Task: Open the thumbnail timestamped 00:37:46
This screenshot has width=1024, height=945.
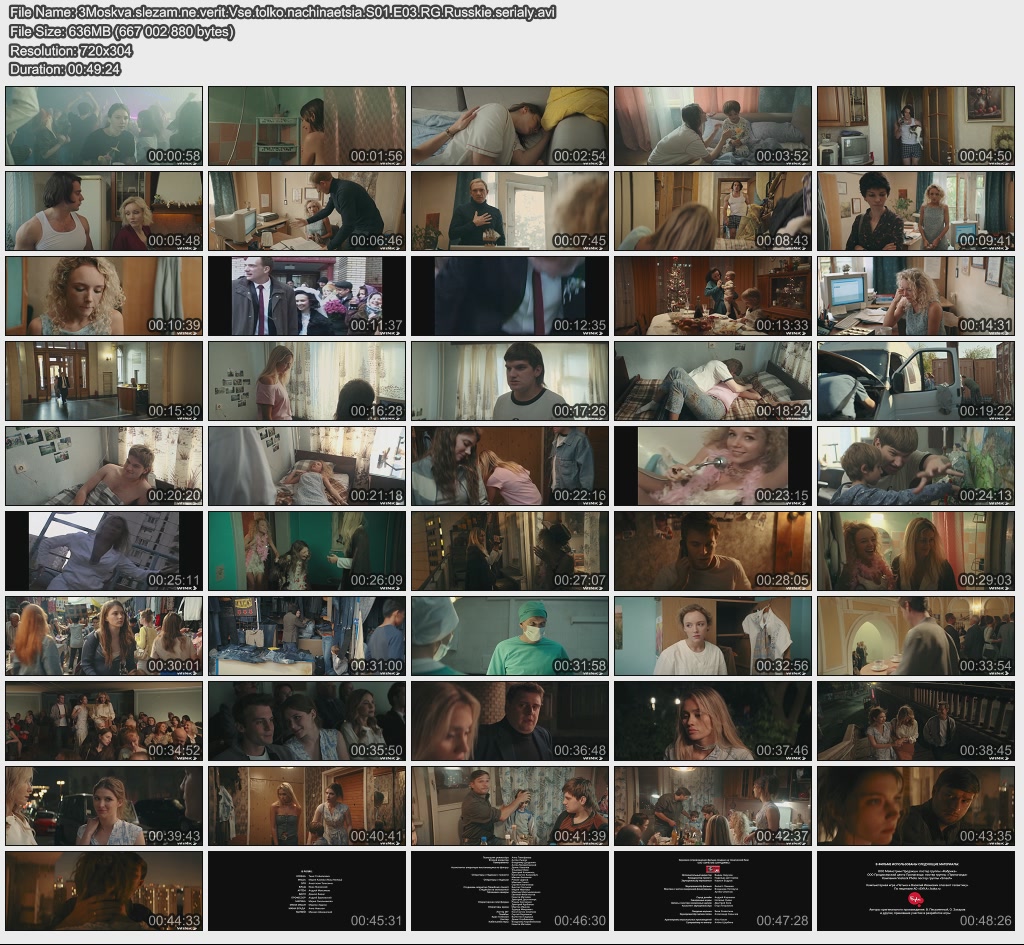Action: tap(712, 721)
